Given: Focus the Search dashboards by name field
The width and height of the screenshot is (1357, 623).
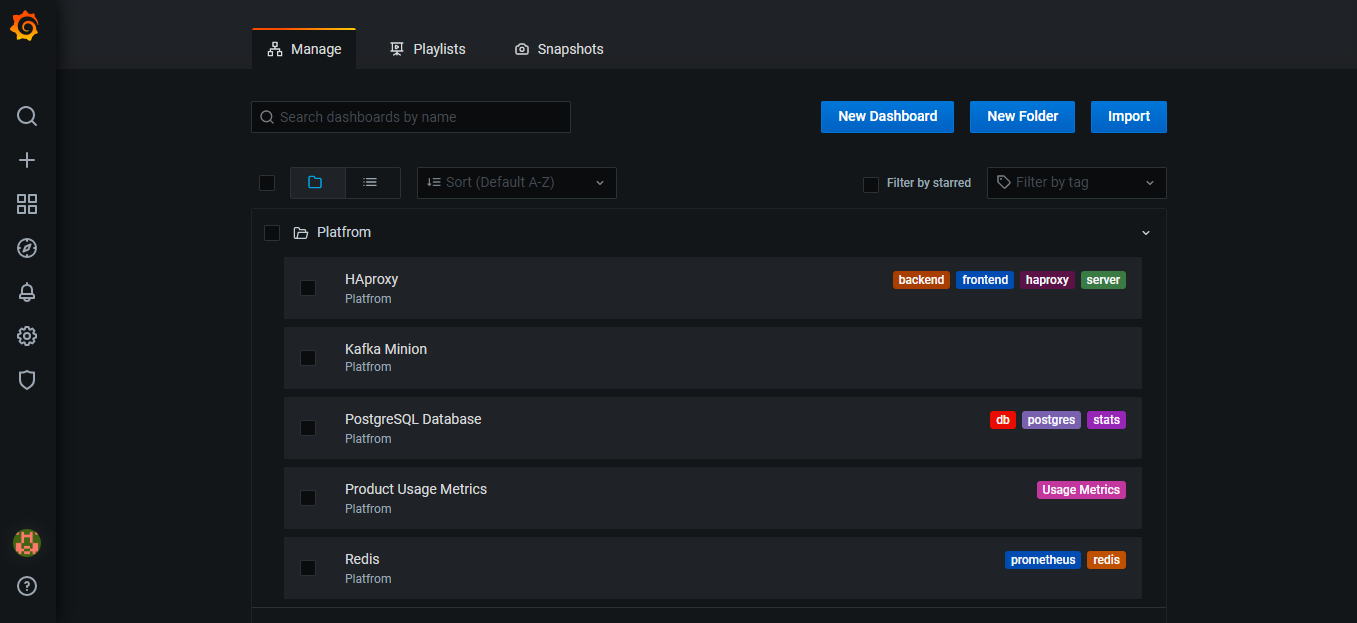Looking at the screenshot, I should click(x=411, y=117).
